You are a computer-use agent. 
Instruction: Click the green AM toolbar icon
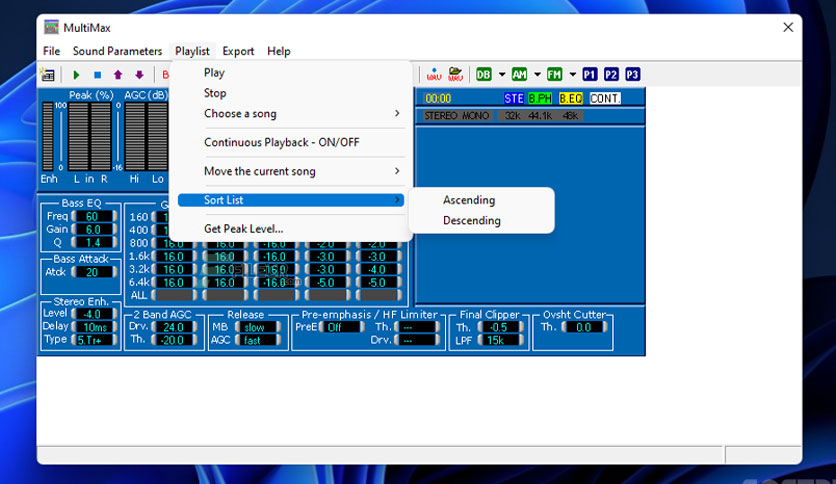[519, 75]
